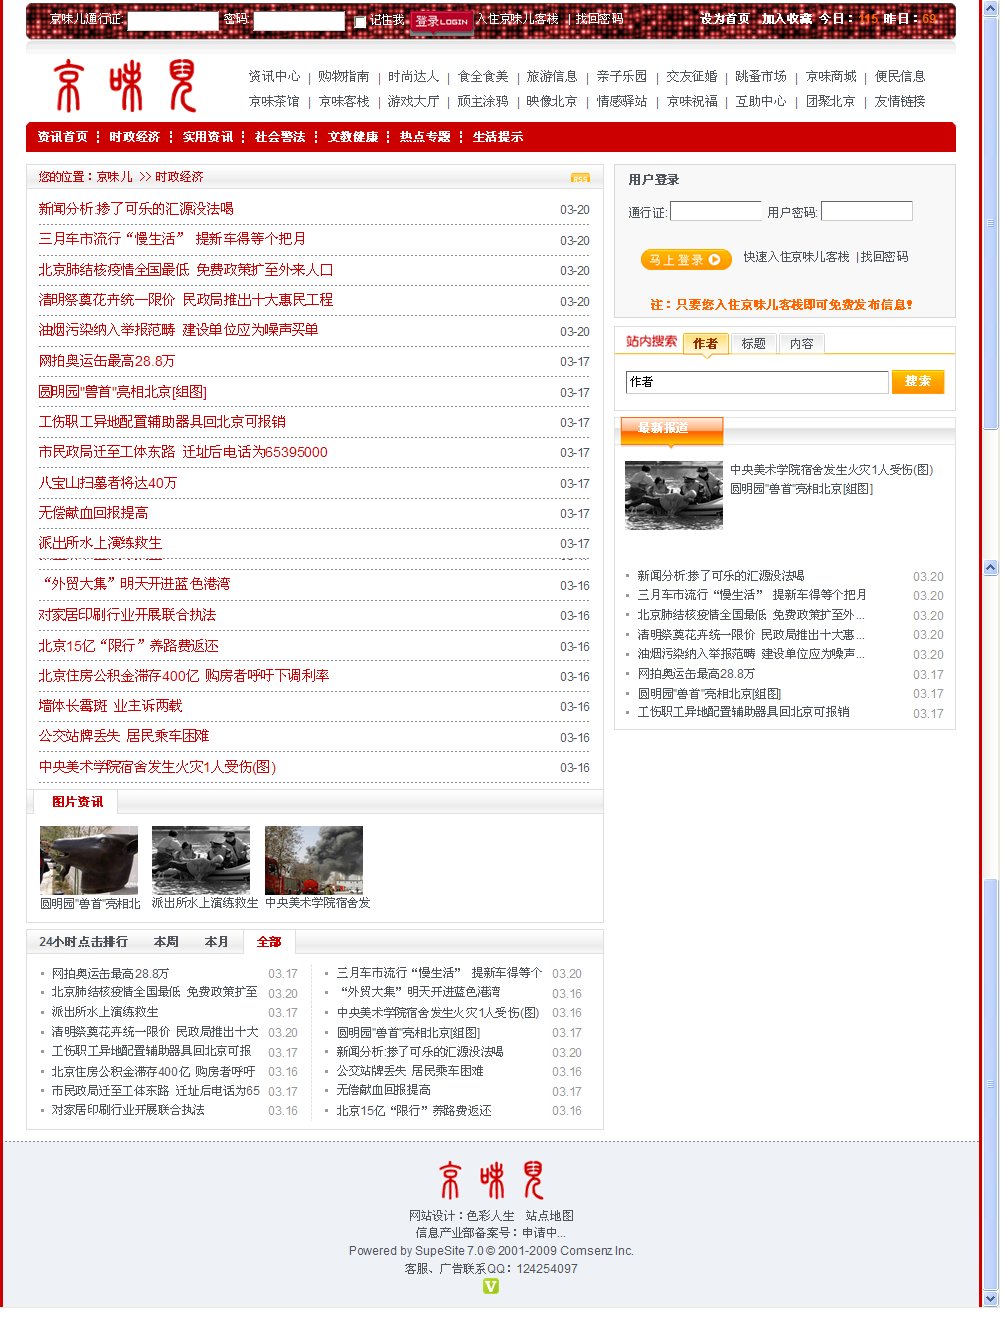Open article 无偿献血回报提高 in the main list

93,513
